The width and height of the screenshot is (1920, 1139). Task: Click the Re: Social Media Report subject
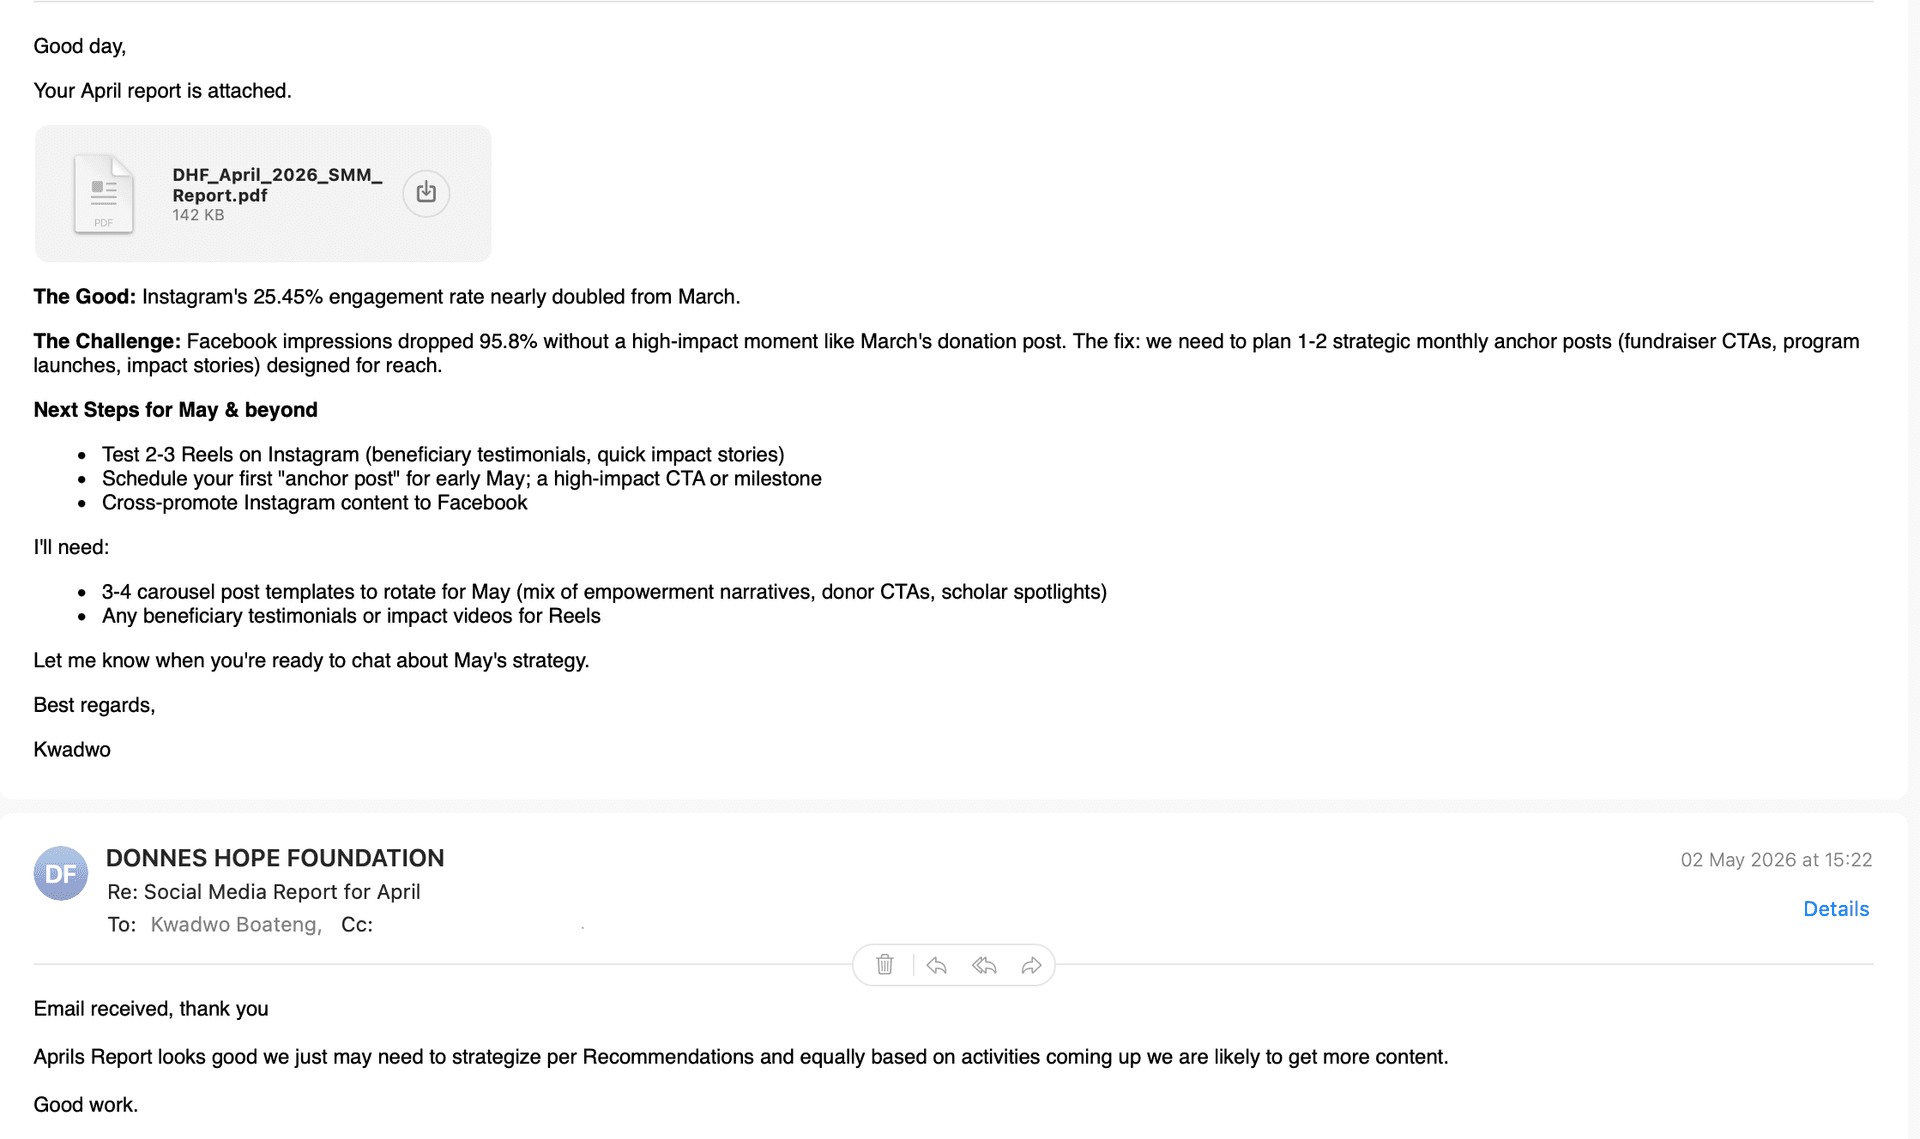(x=264, y=892)
